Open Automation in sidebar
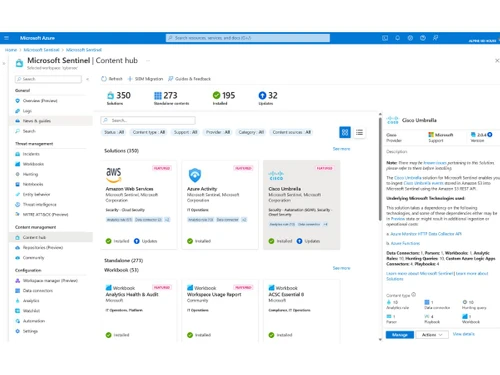Screen dimensions: 500x375 coord(30,321)
